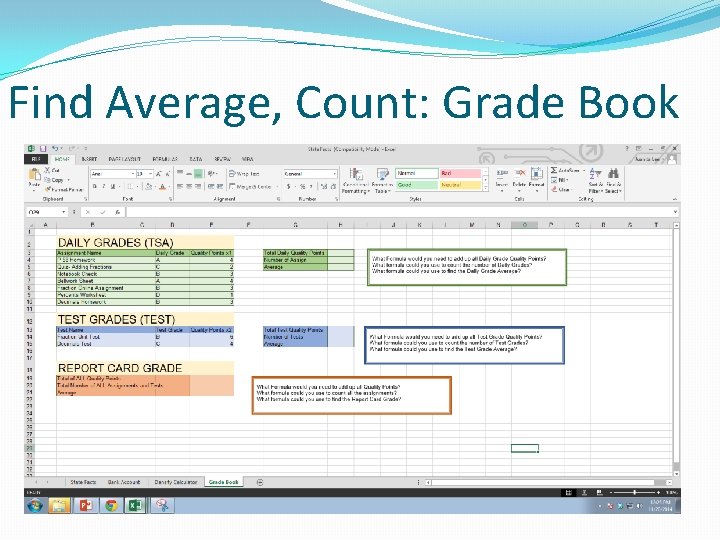720x540 pixels.
Task: Click the Copy icon in Clipboard group
Action: (x=47, y=180)
